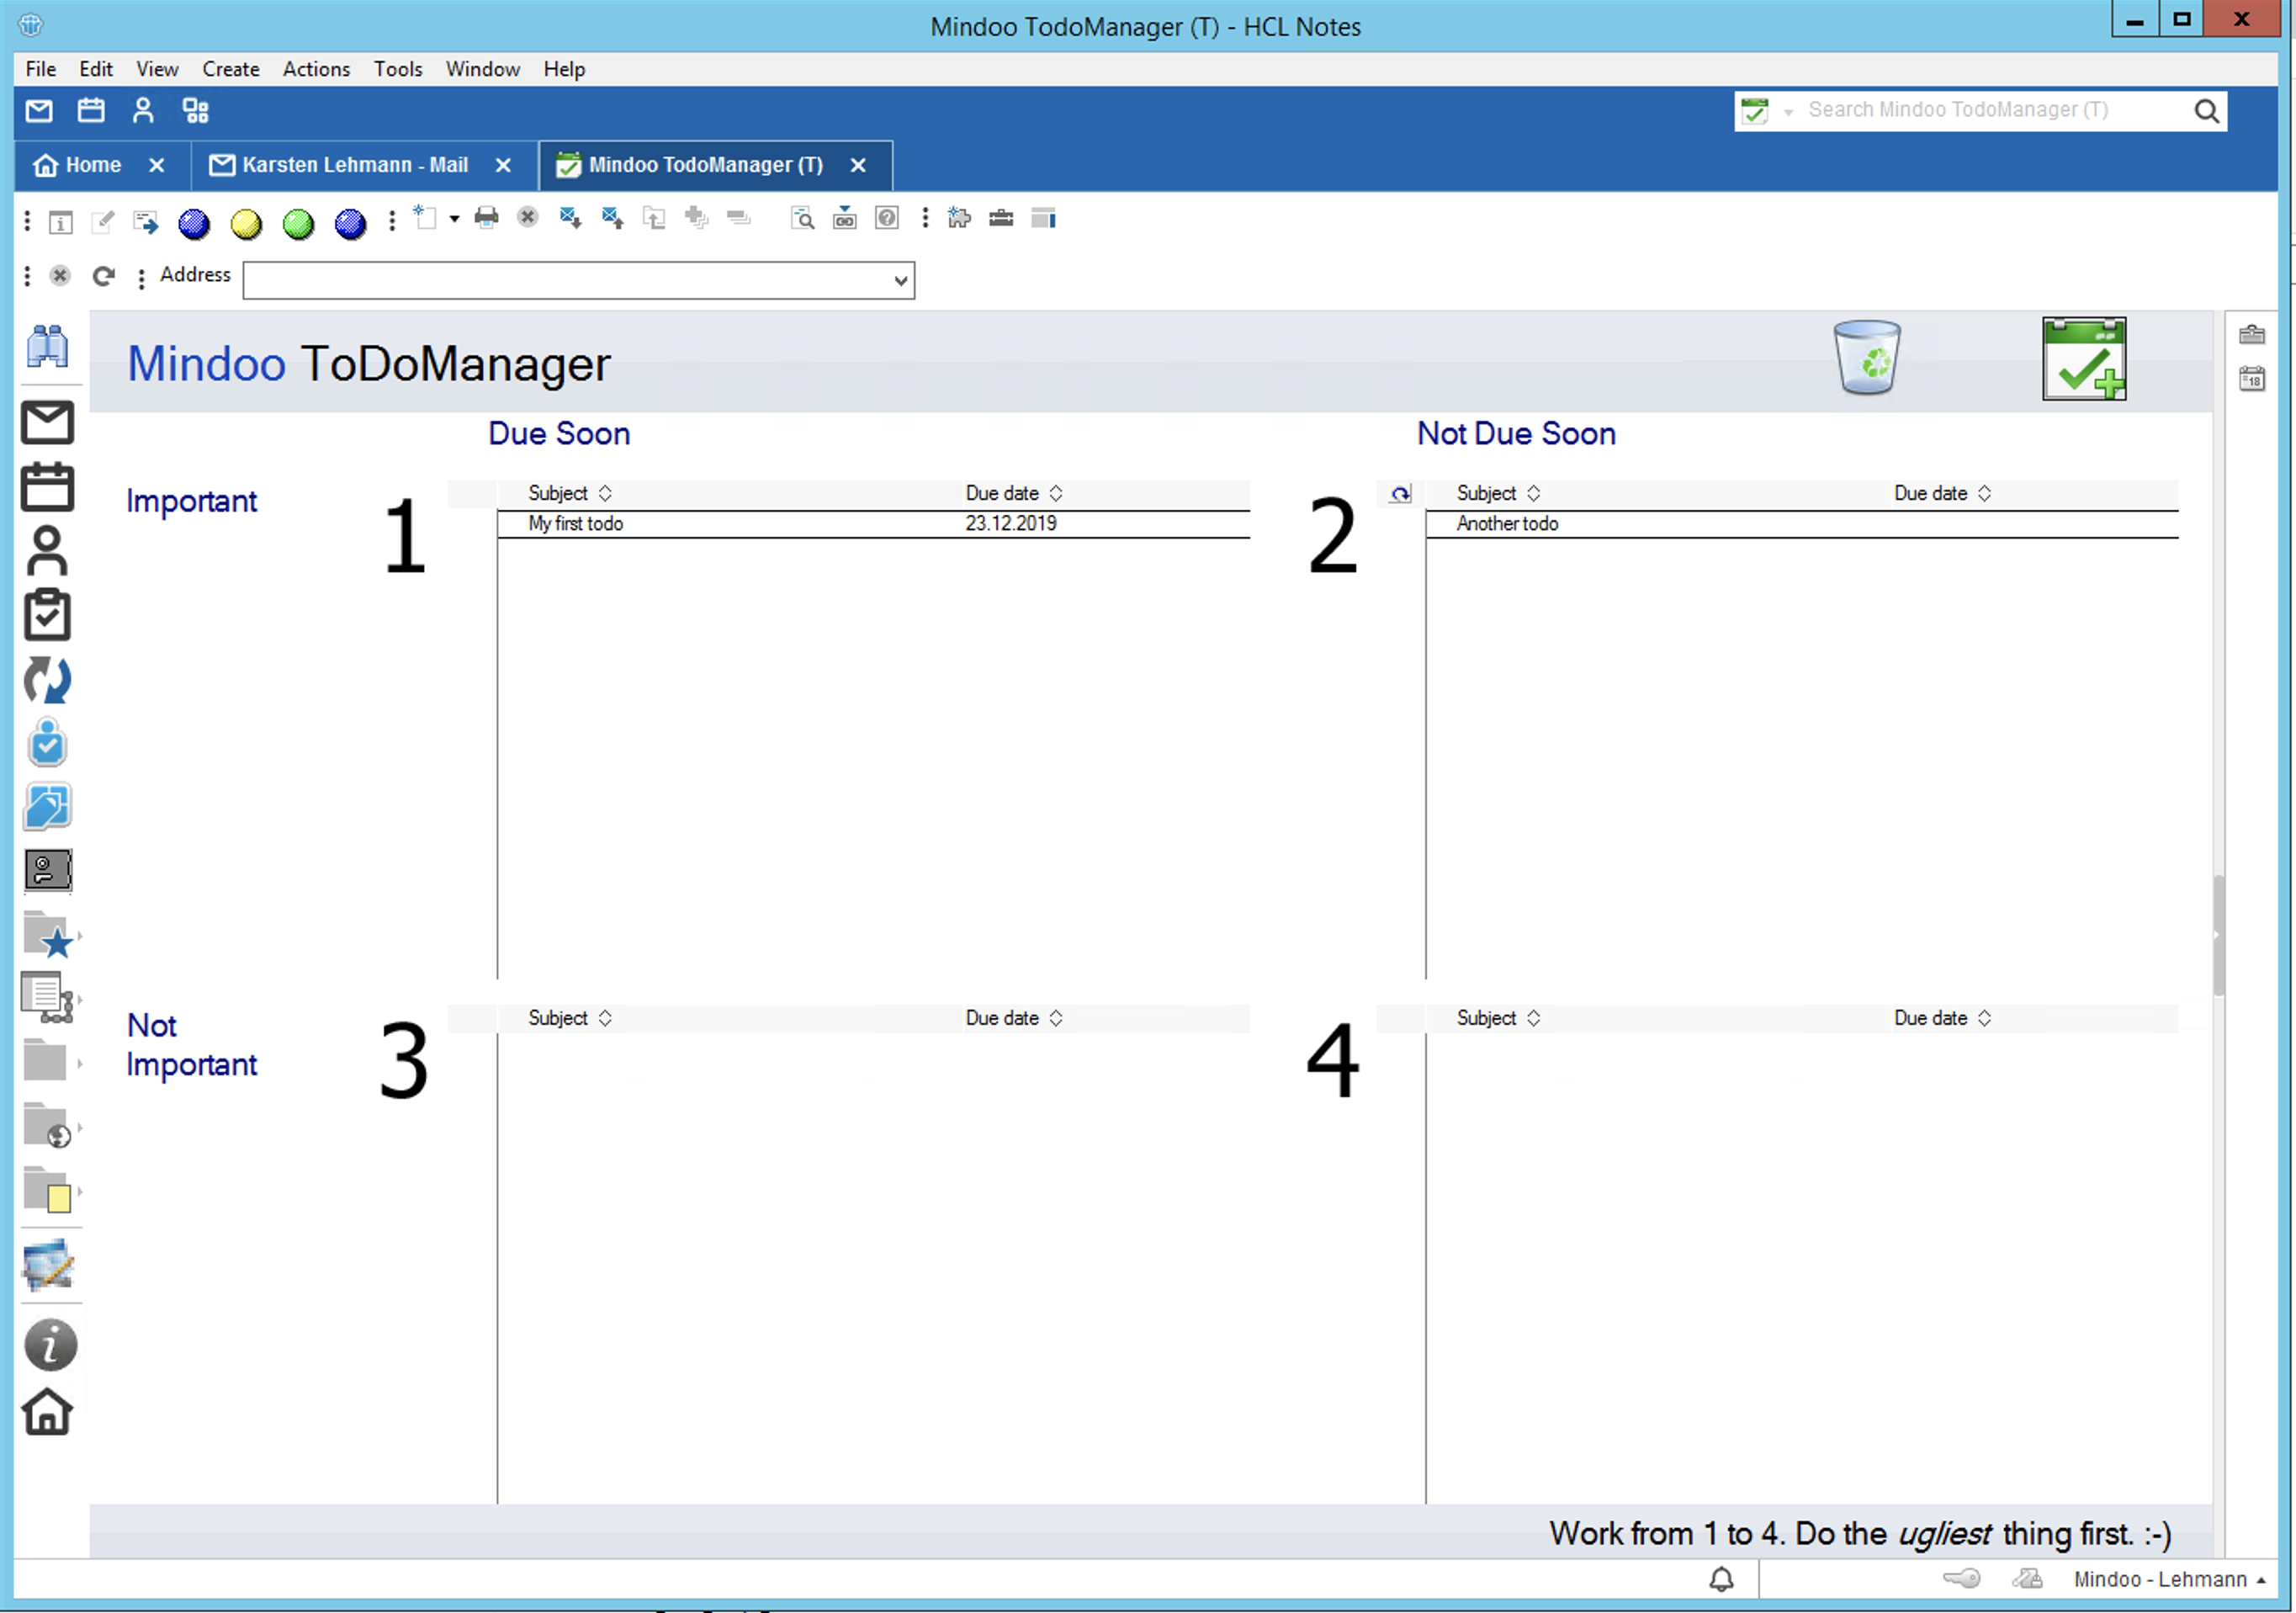Click the notification bell in status bar
Viewport: 2296px width, 1613px height.
(1721, 1579)
